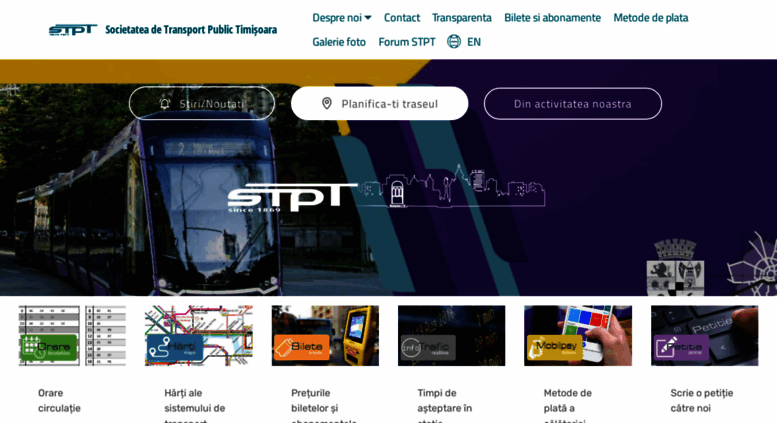Image resolution: width=777 pixels, height=423 pixels.
Task: Click the Orare circulație text link
Action: 59,401
